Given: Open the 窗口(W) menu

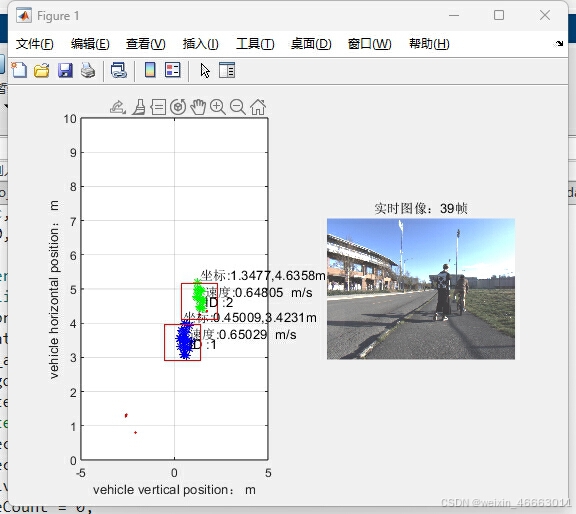Looking at the screenshot, I should click(x=369, y=44).
